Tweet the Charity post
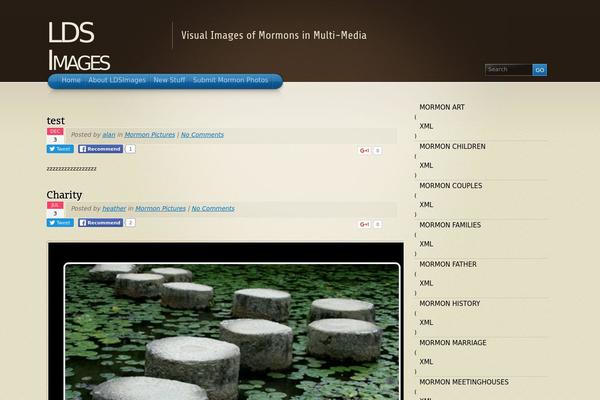Image resolution: width=600 pixels, height=400 pixels. [60, 223]
